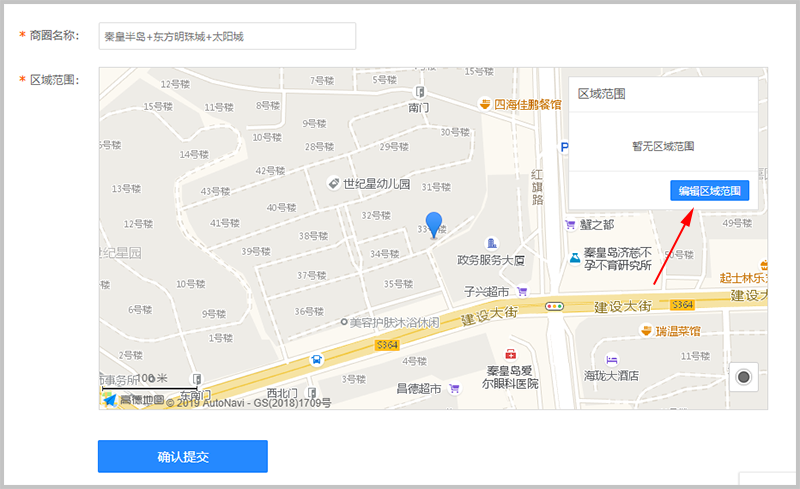Click the 西北门 gate icon
This screenshot has width=800, height=489.
click(x=312, y=393)
